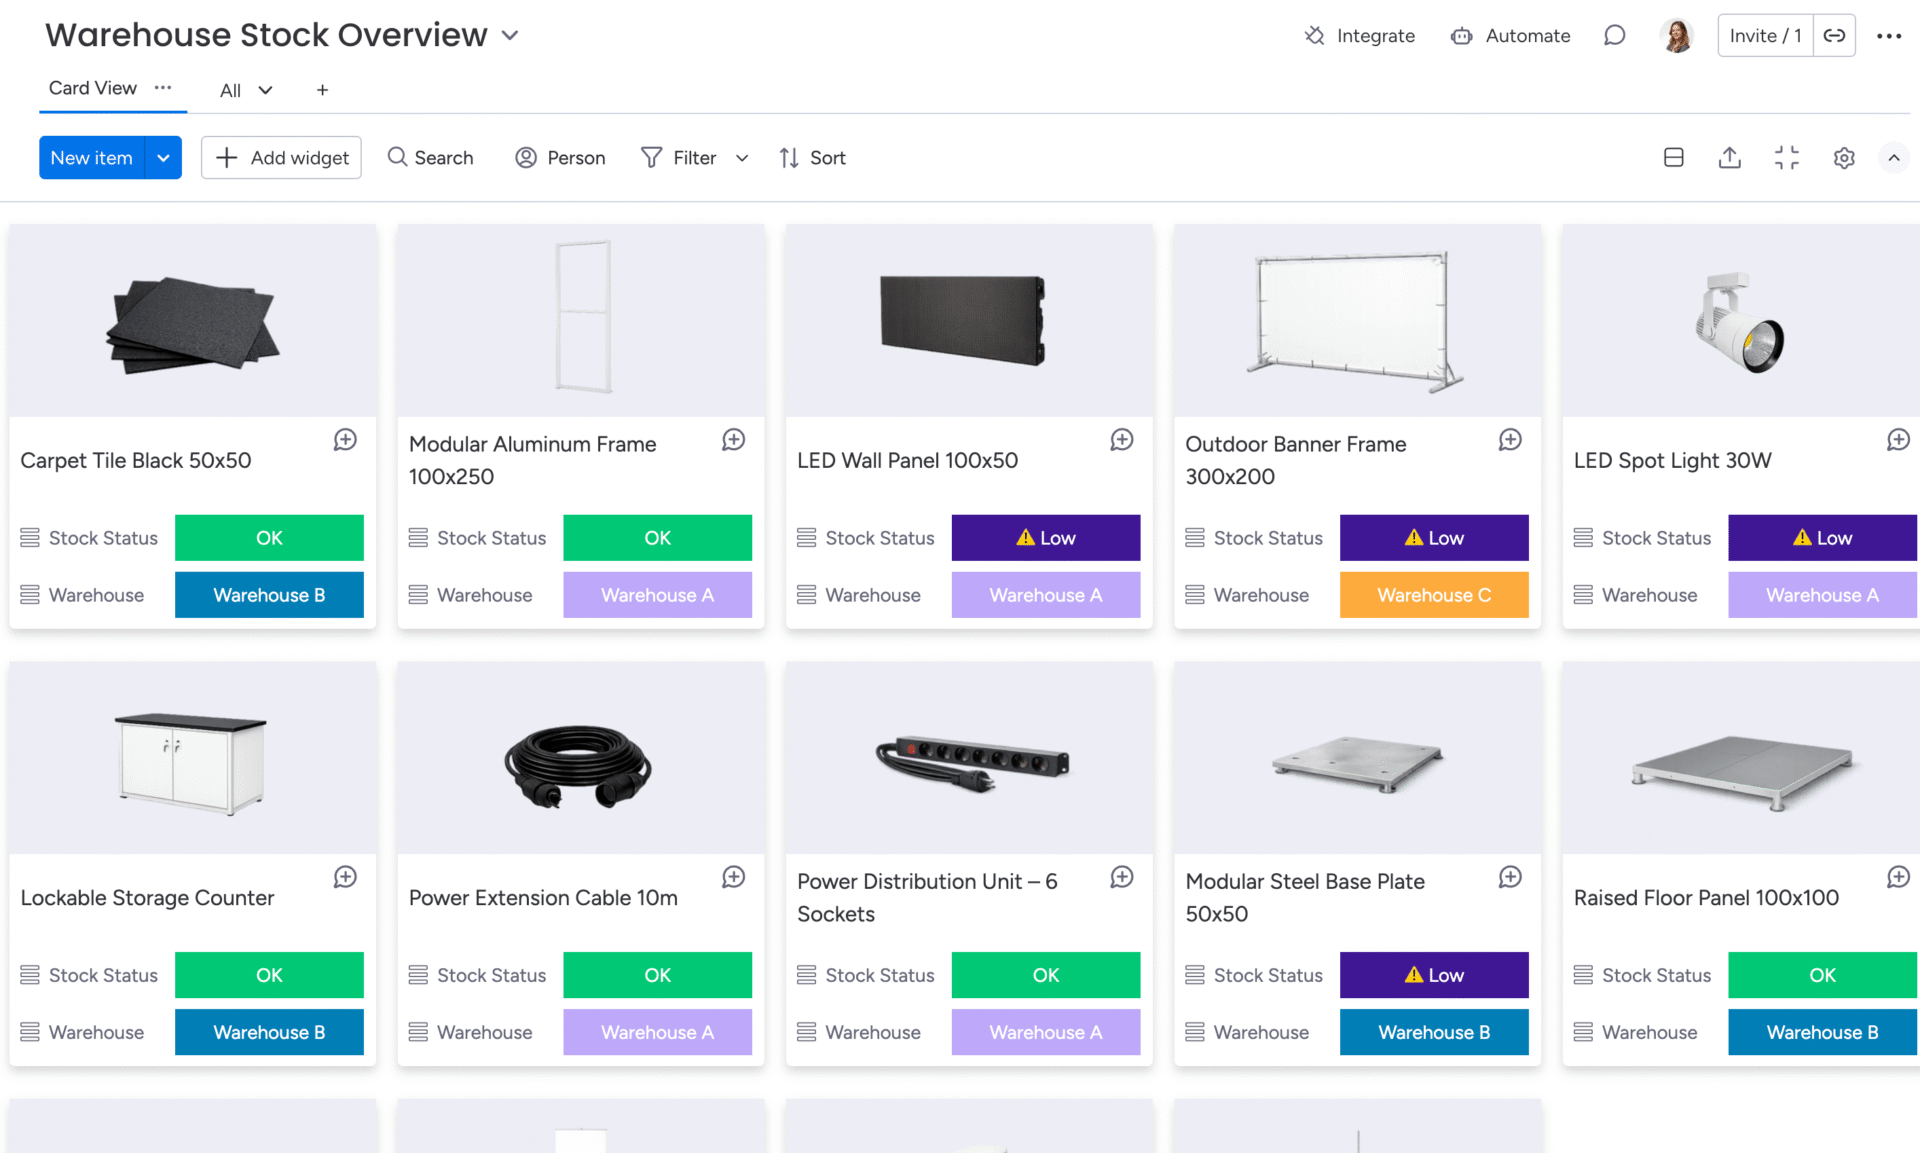Copy the shareable board link
Viewport: 1920px width, 1153px height.
tap(1835, 35)
